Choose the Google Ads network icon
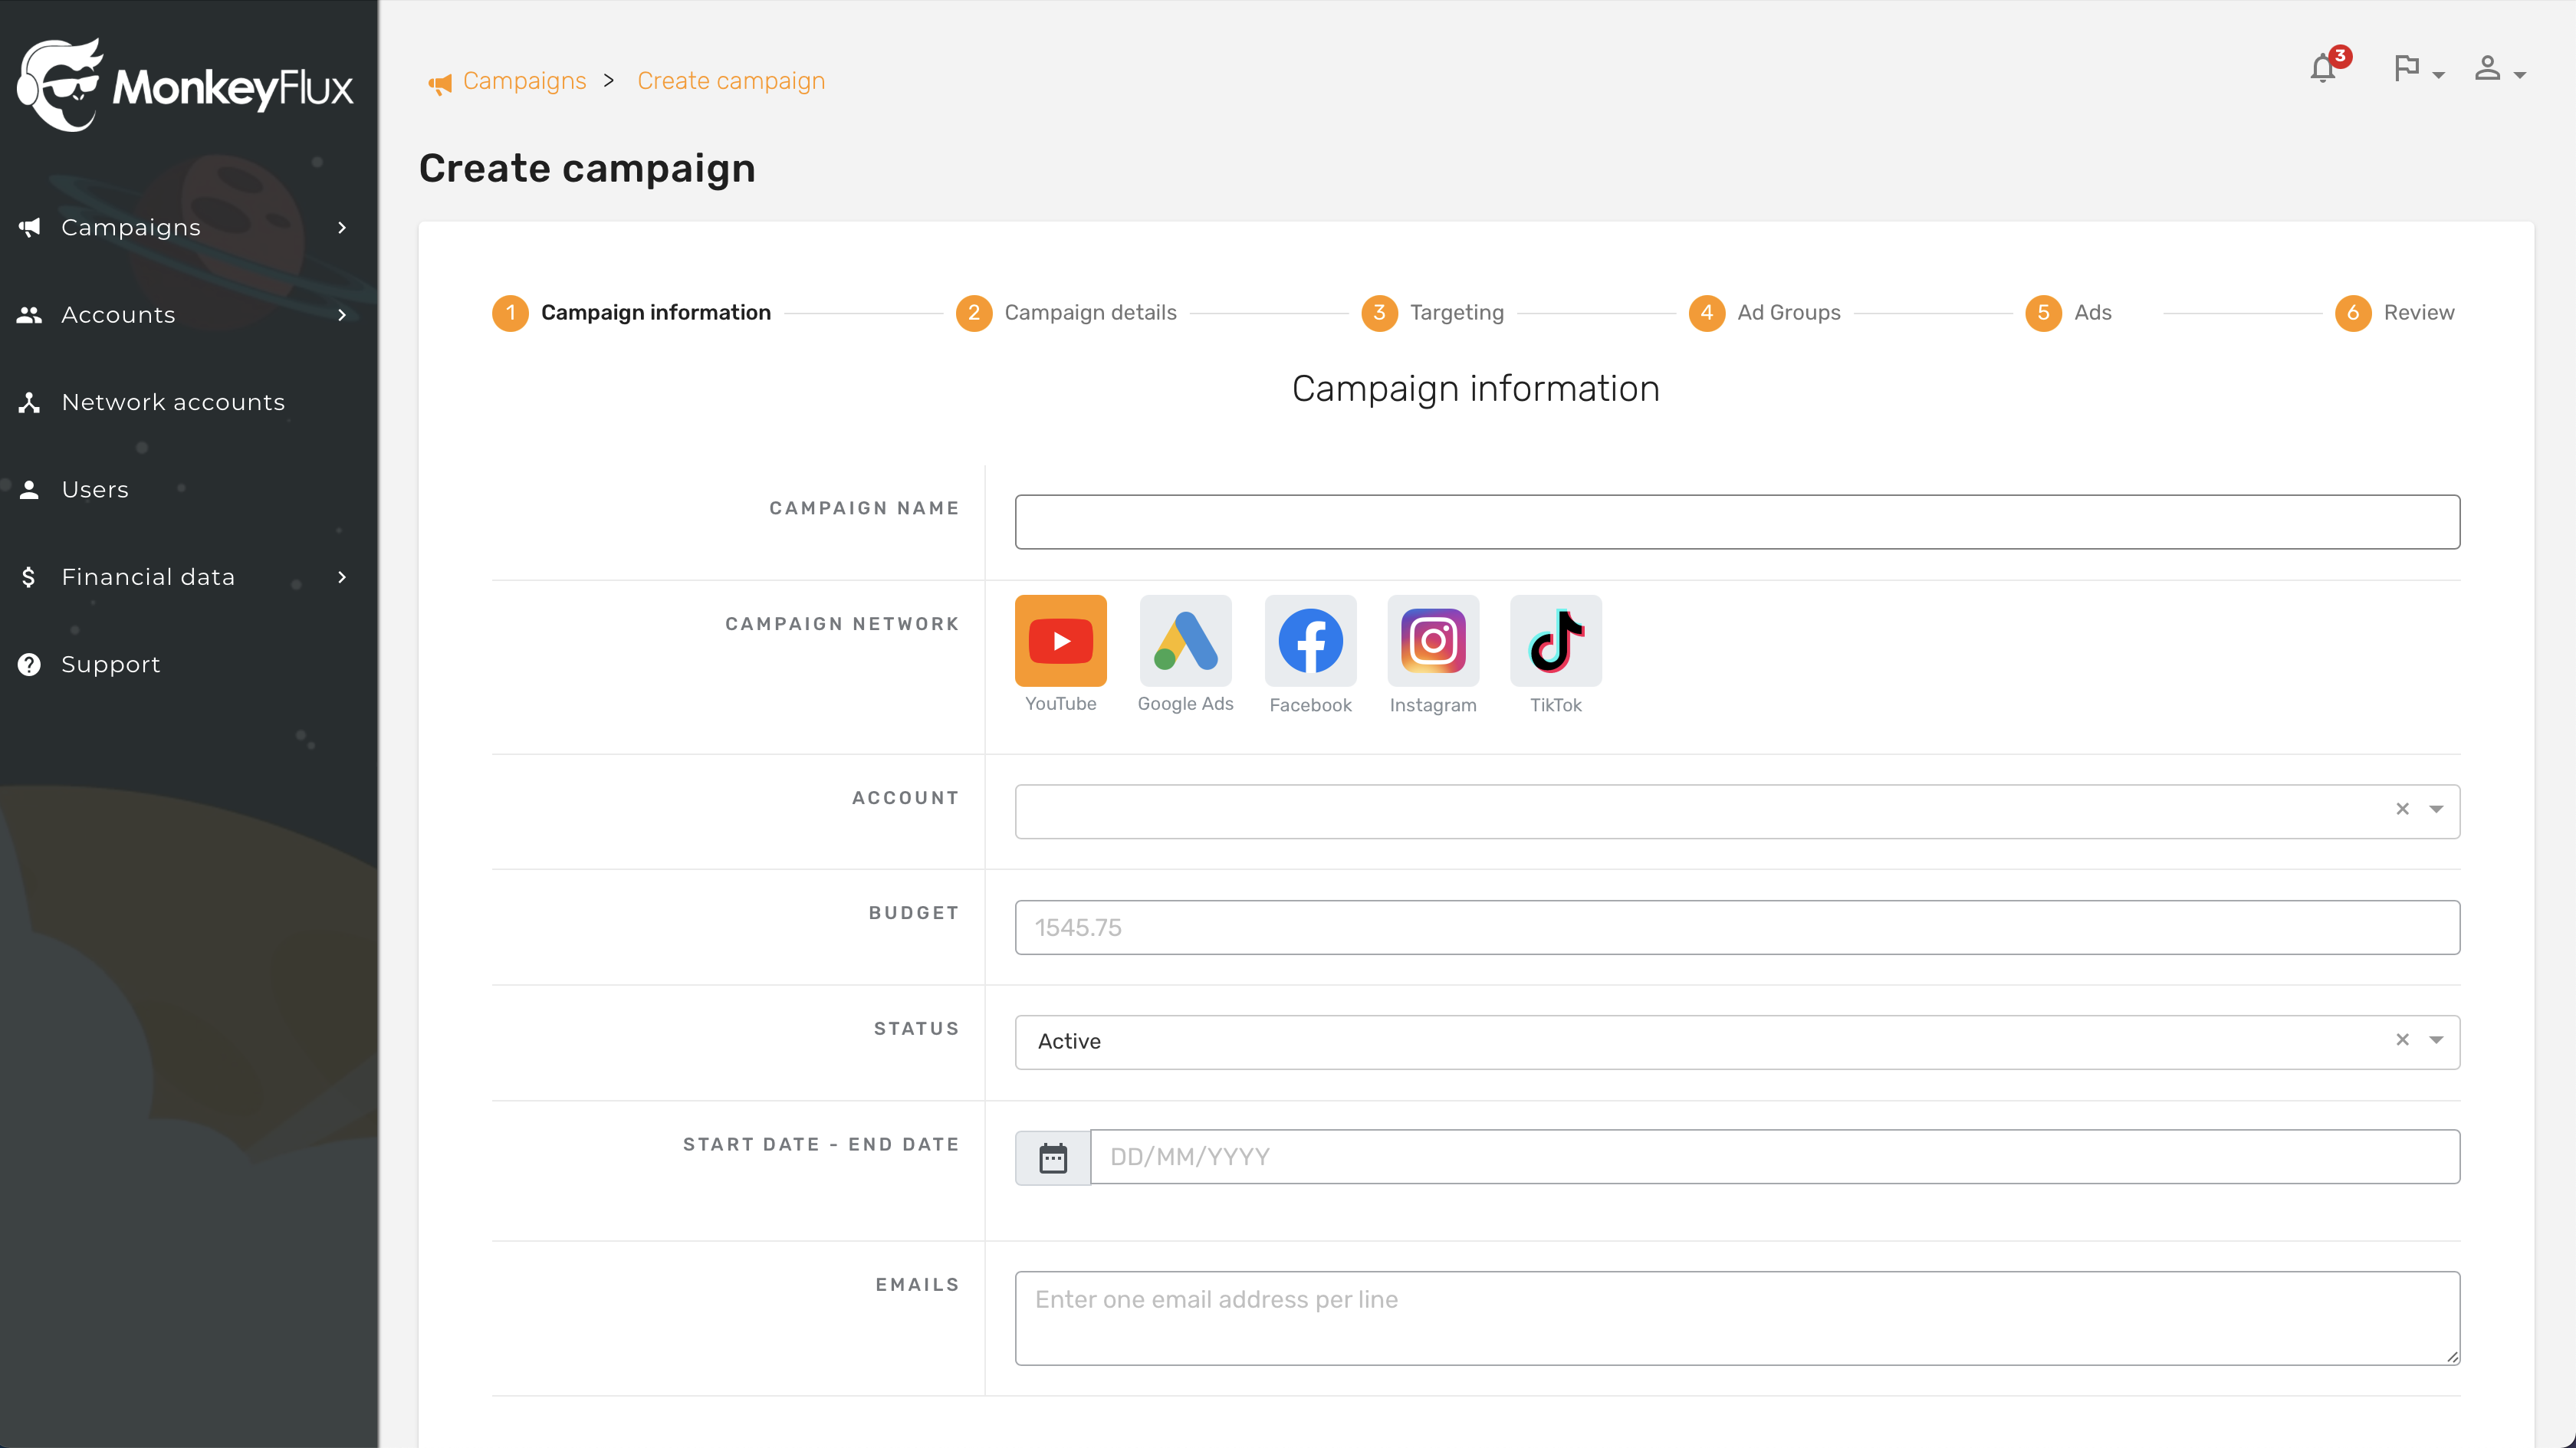This screenshot has height=1448, width=2576. (x=1185, y=641)
